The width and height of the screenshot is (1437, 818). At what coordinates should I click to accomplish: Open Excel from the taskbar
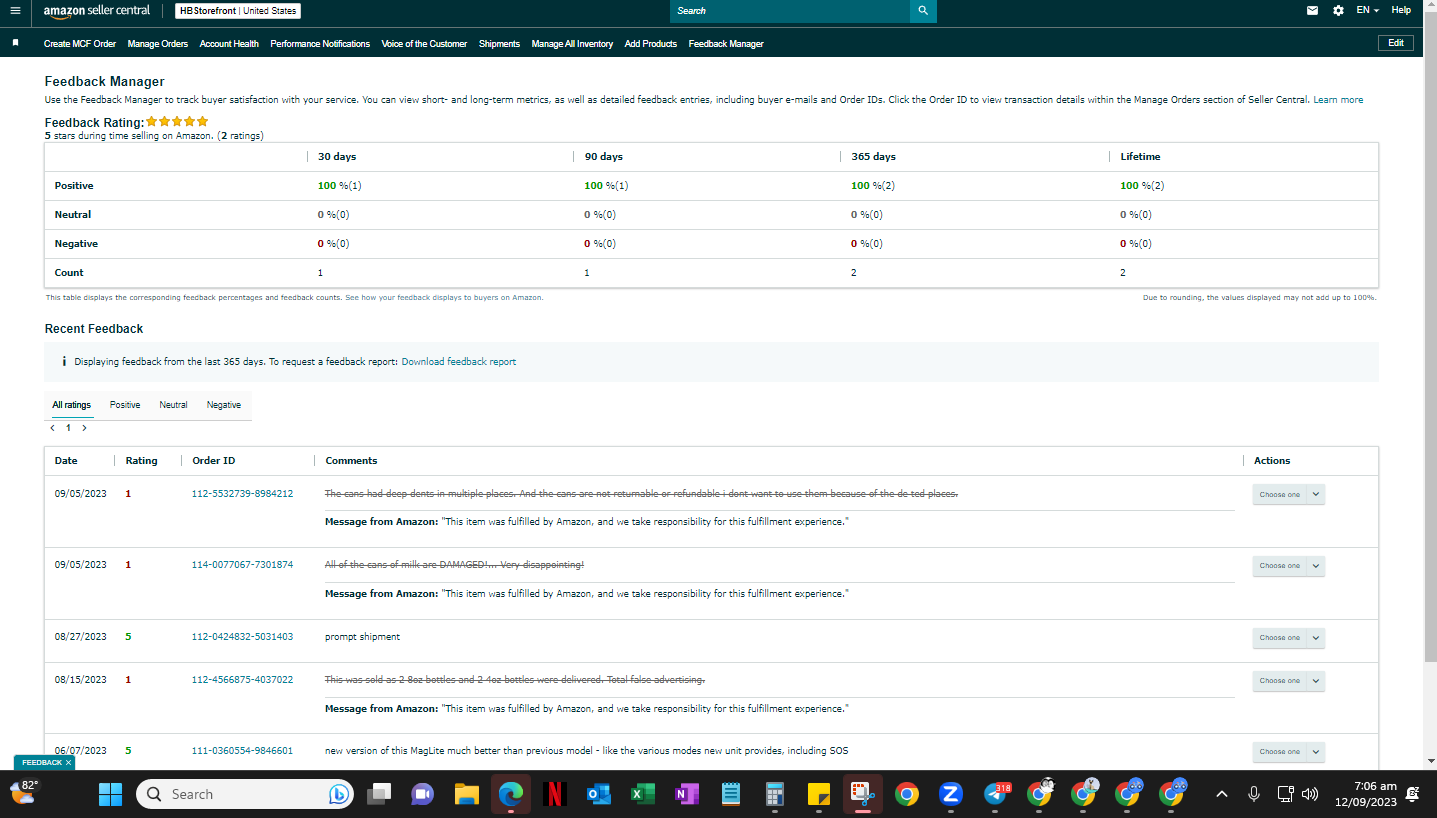click(643, 794)
